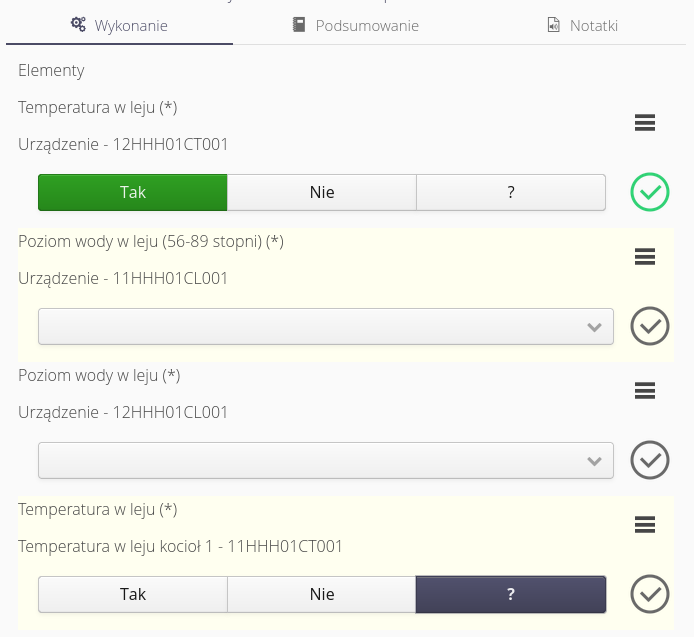Open hamburger menu for Urządzenie 12HHH01CL001
Image resolution: width=694 pixels, height=637 pixels.
click(645, 391)
